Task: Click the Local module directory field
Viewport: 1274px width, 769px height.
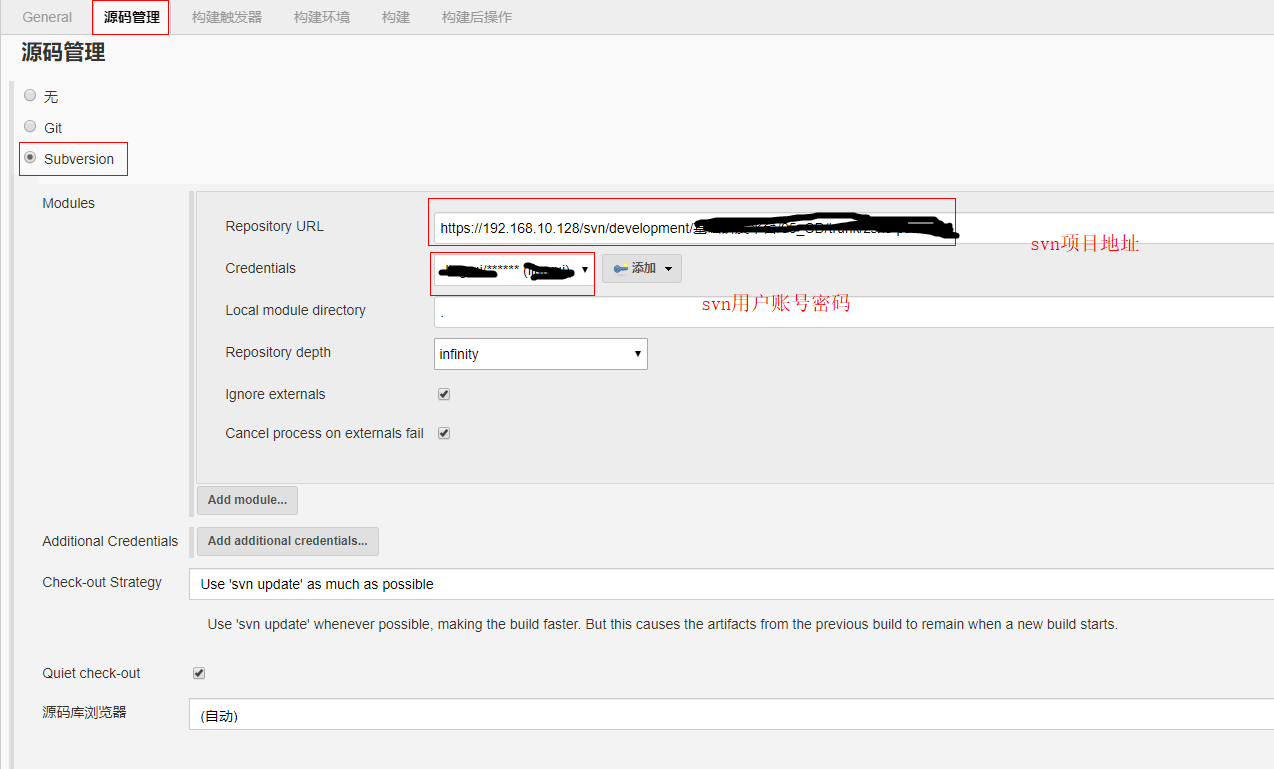Action: click(854, 312)
